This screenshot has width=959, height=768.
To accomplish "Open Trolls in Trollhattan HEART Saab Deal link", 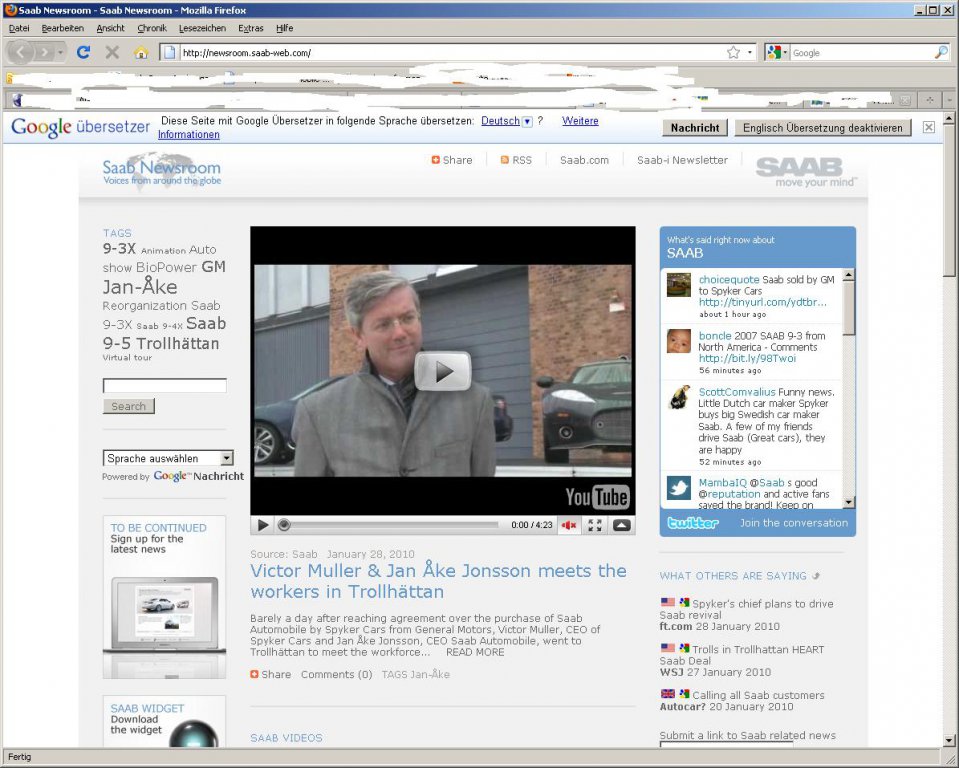I will point(742,655).
